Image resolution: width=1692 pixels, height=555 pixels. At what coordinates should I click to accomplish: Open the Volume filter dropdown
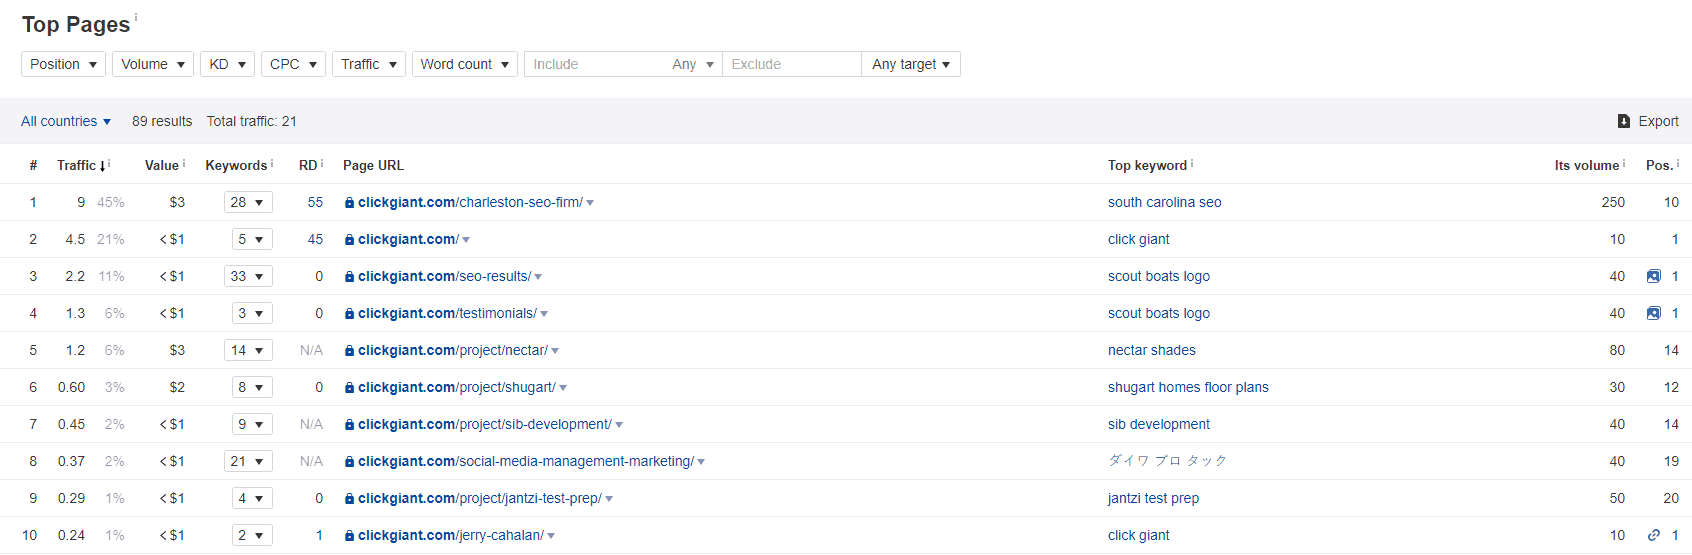coord(153,64)
